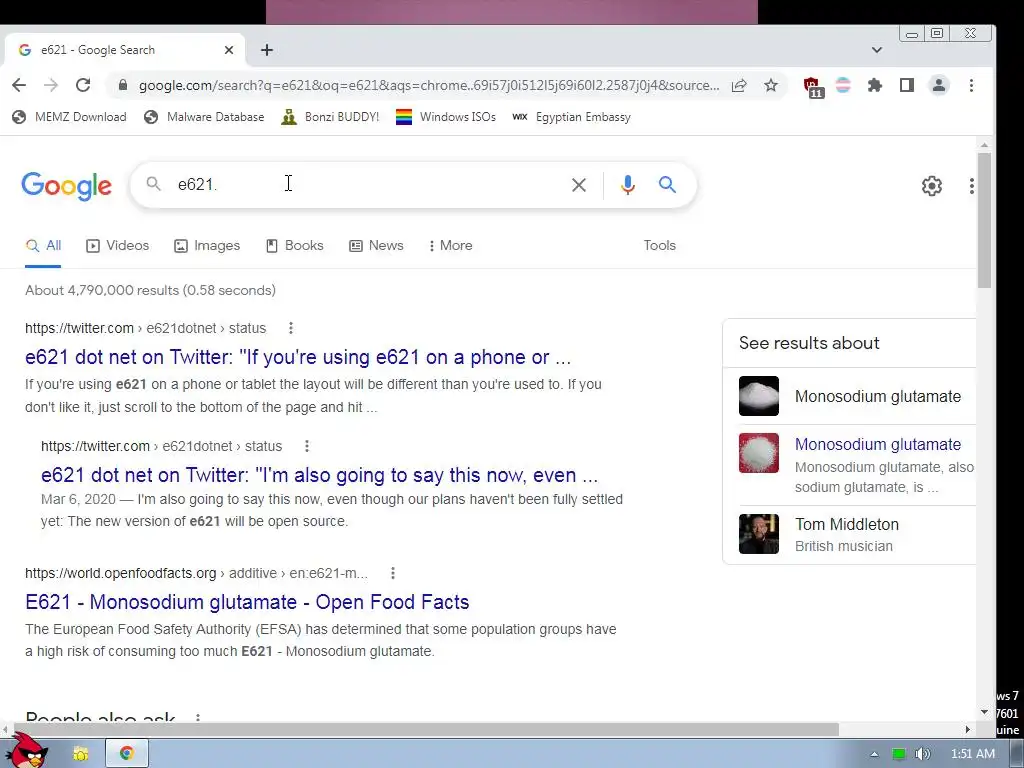The width and height of the screenshot is (1024, 768).
Task: Open Malware Database bookmark
Action: click(204, 117)
